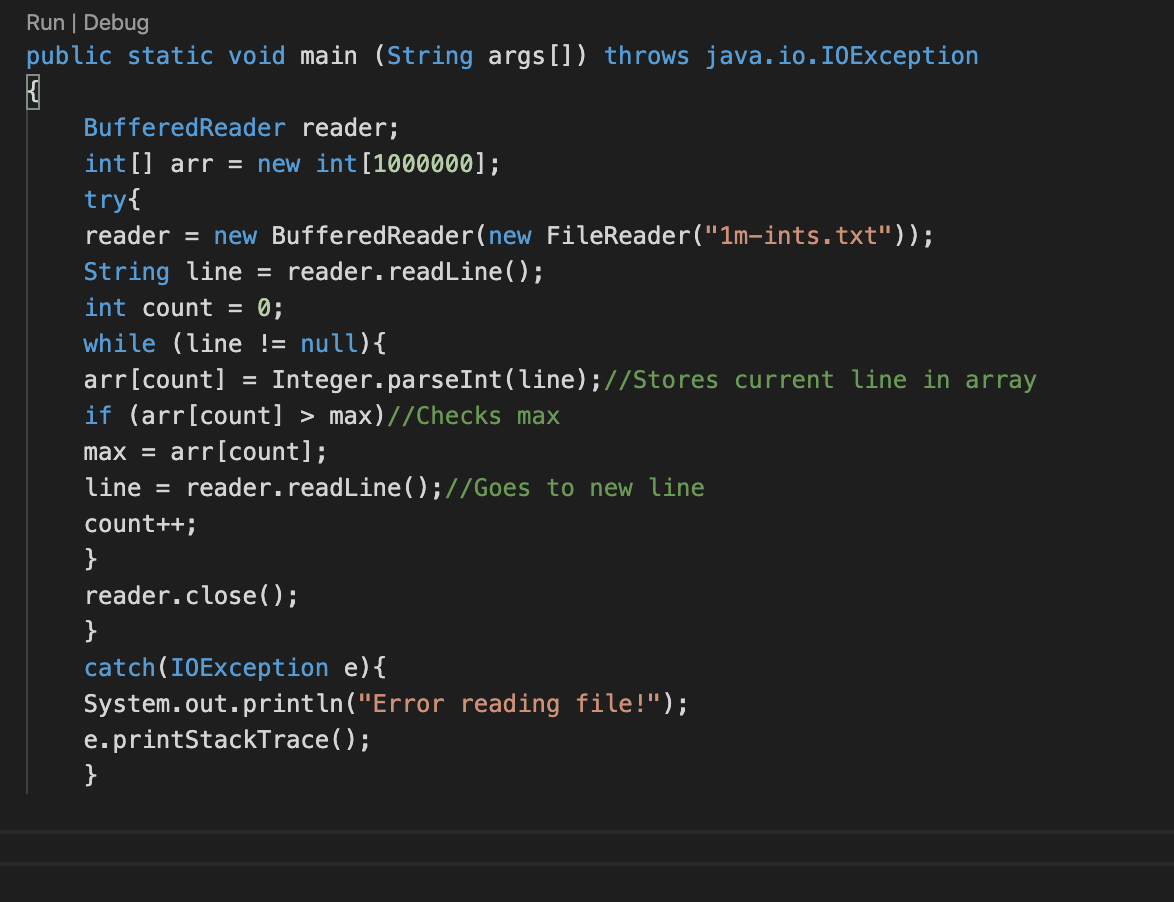Click 'while (line != null){' line

click(235, 344)
